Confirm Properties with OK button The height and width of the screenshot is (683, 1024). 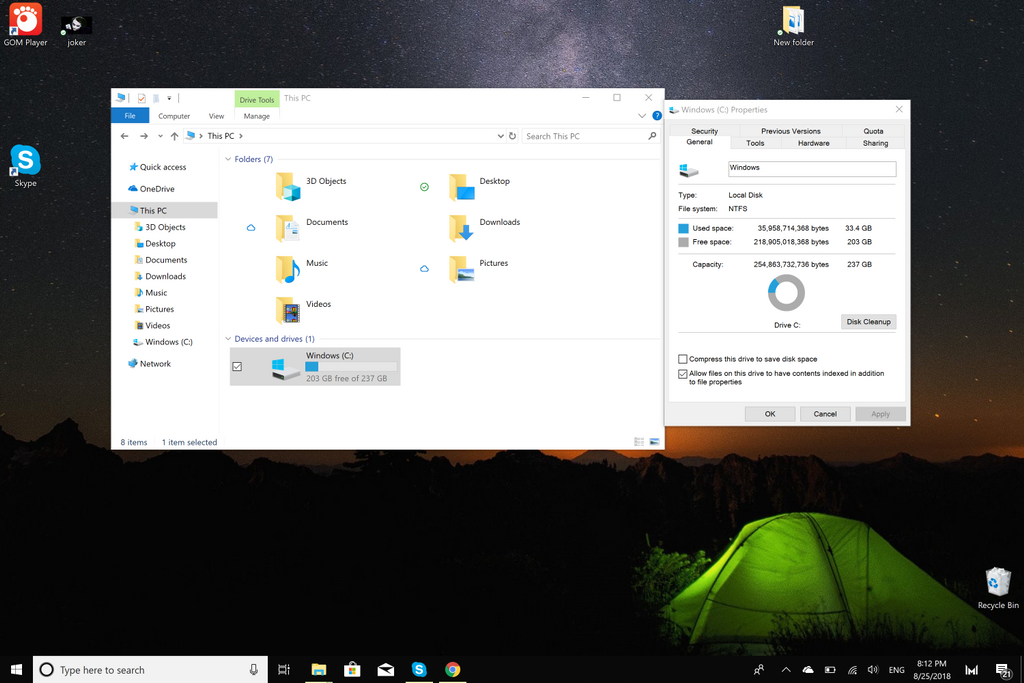coord(770,414)
